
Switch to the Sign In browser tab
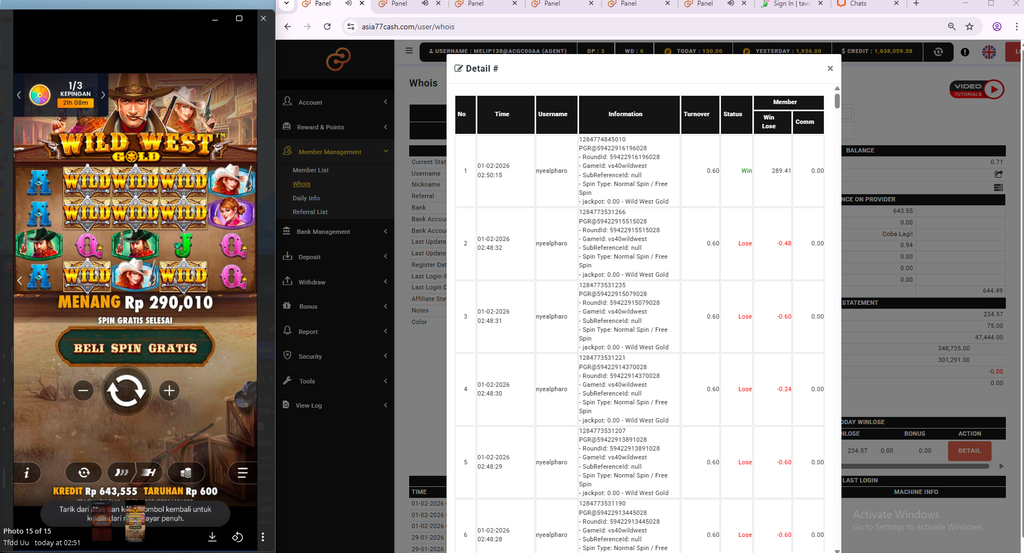tap(792, 4)
